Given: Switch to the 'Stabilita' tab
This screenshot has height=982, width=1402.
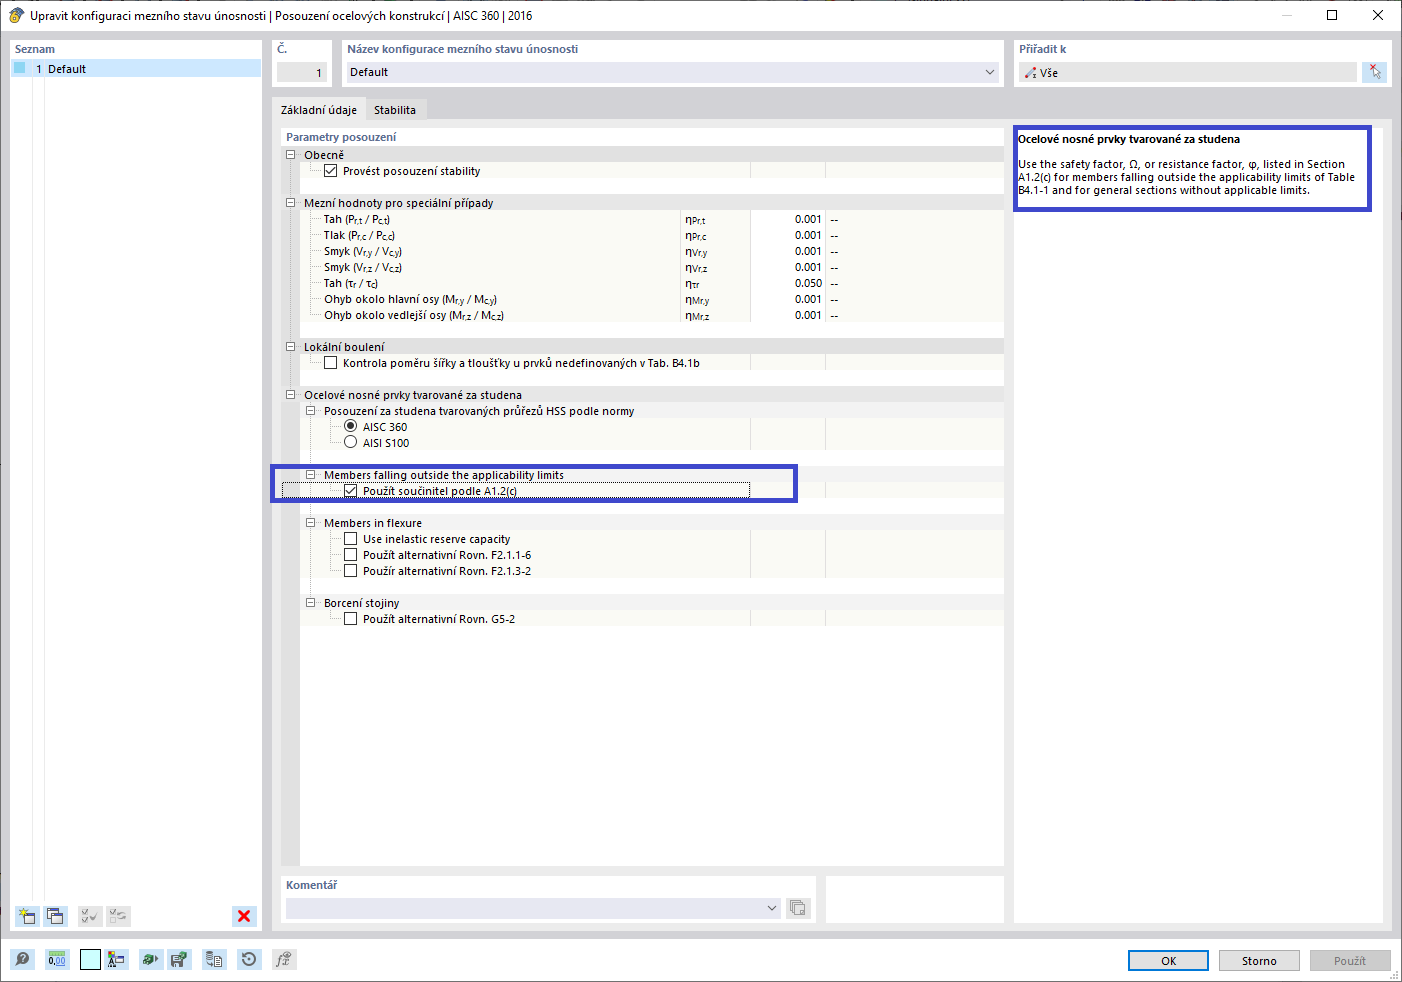Looking at the screenshot, I should pos(395,110).
